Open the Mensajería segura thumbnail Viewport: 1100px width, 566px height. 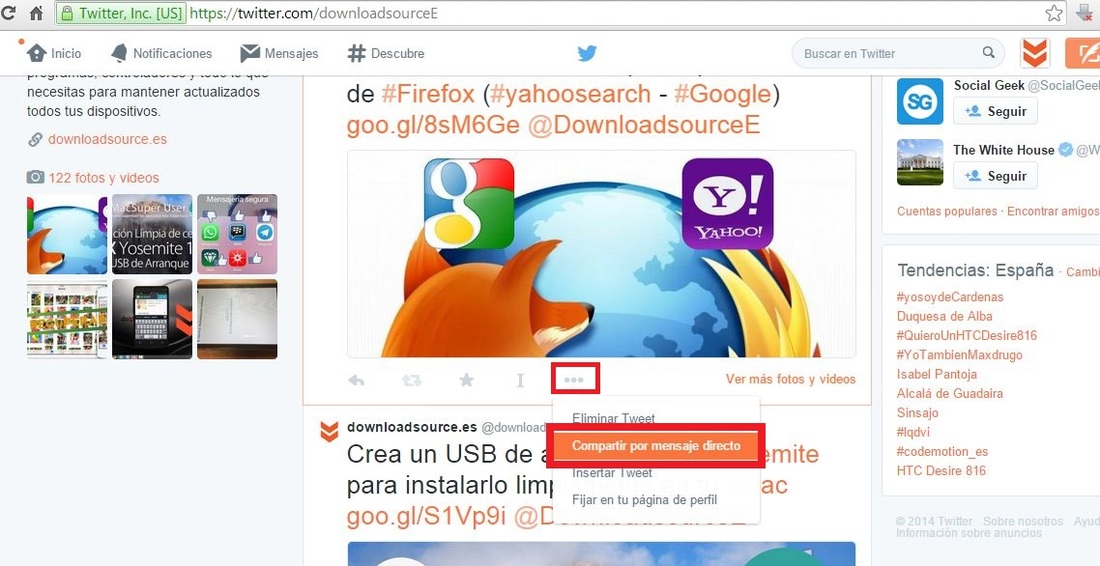tap(237, 234)
